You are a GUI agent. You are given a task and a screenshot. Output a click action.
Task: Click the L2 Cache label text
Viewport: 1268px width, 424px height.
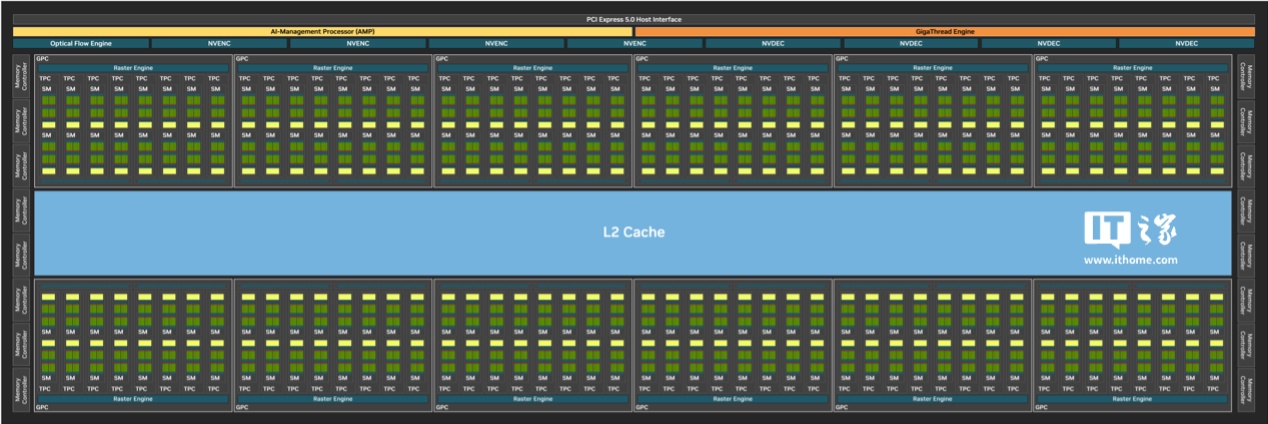point(633,232)
